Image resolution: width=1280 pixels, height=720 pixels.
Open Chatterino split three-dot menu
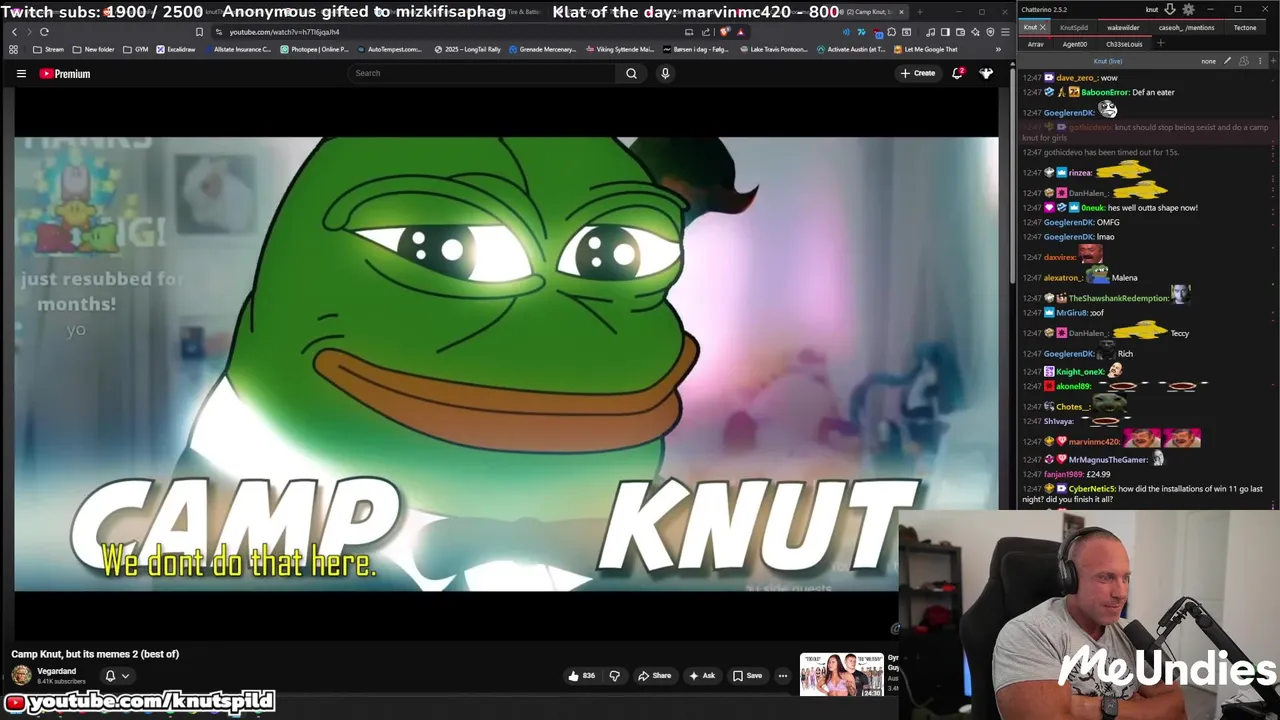point(1258,61)
